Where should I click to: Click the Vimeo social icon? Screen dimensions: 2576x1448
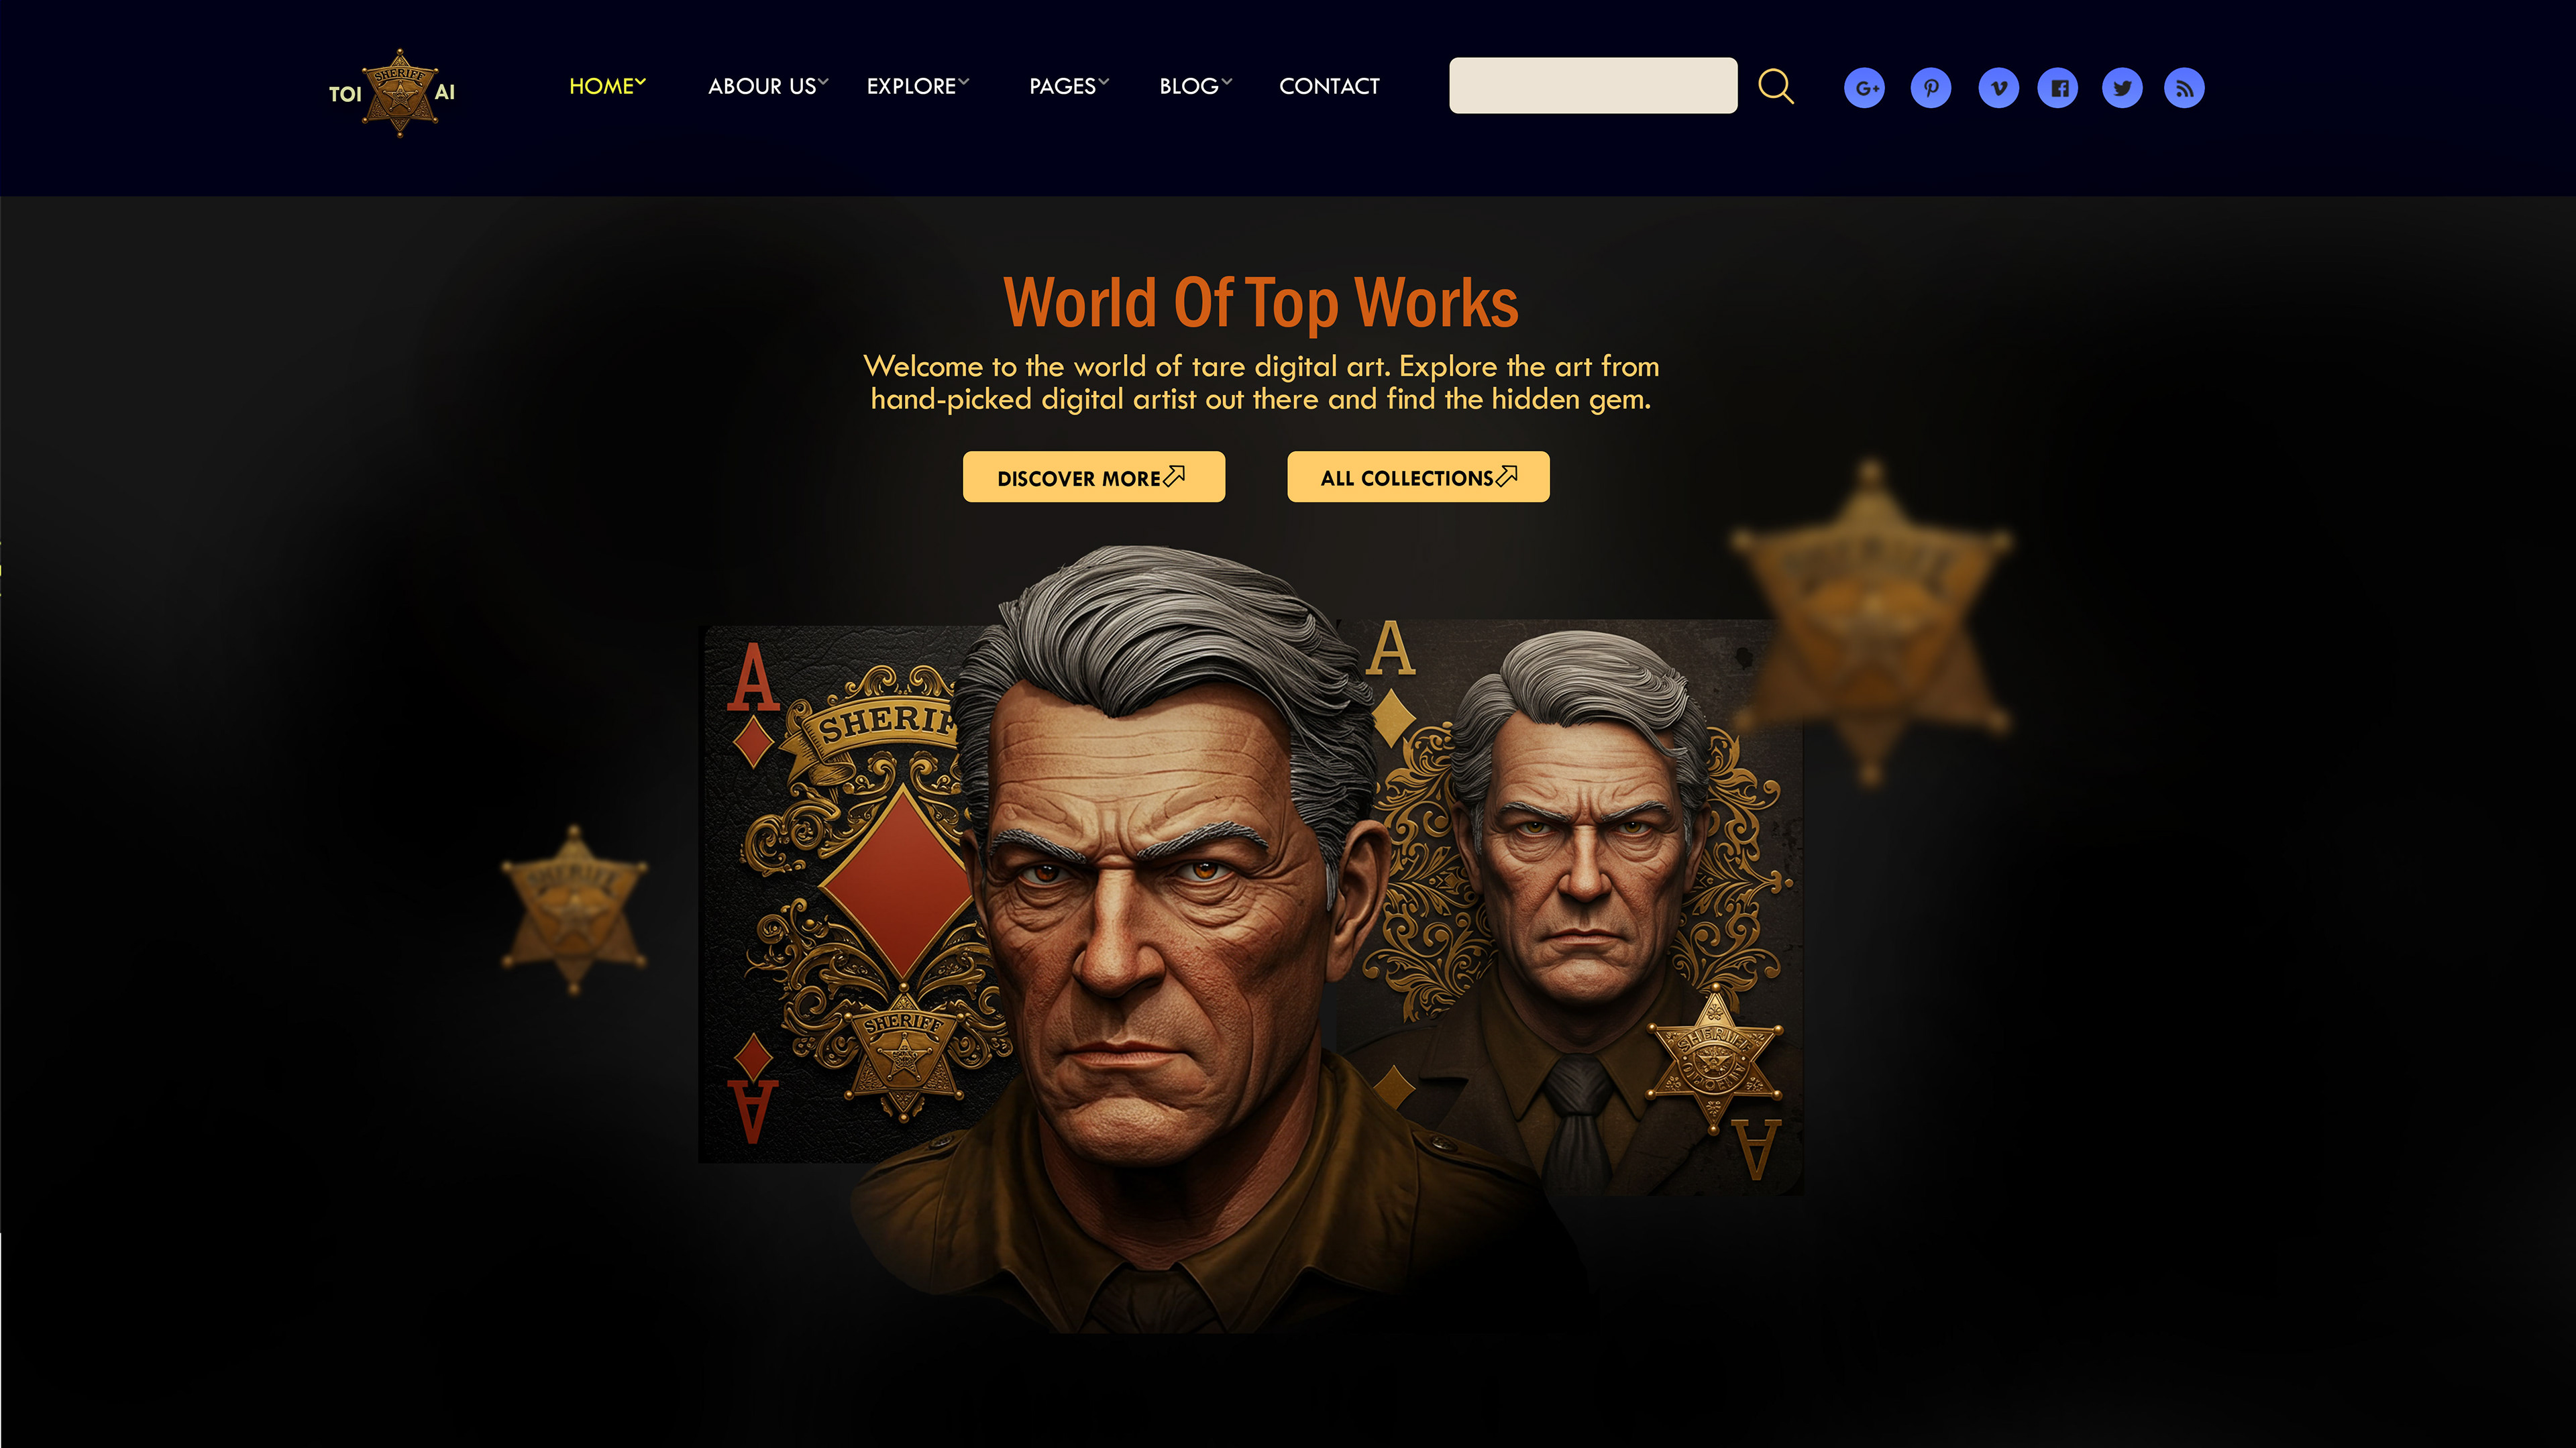[x=1998, y=88]
